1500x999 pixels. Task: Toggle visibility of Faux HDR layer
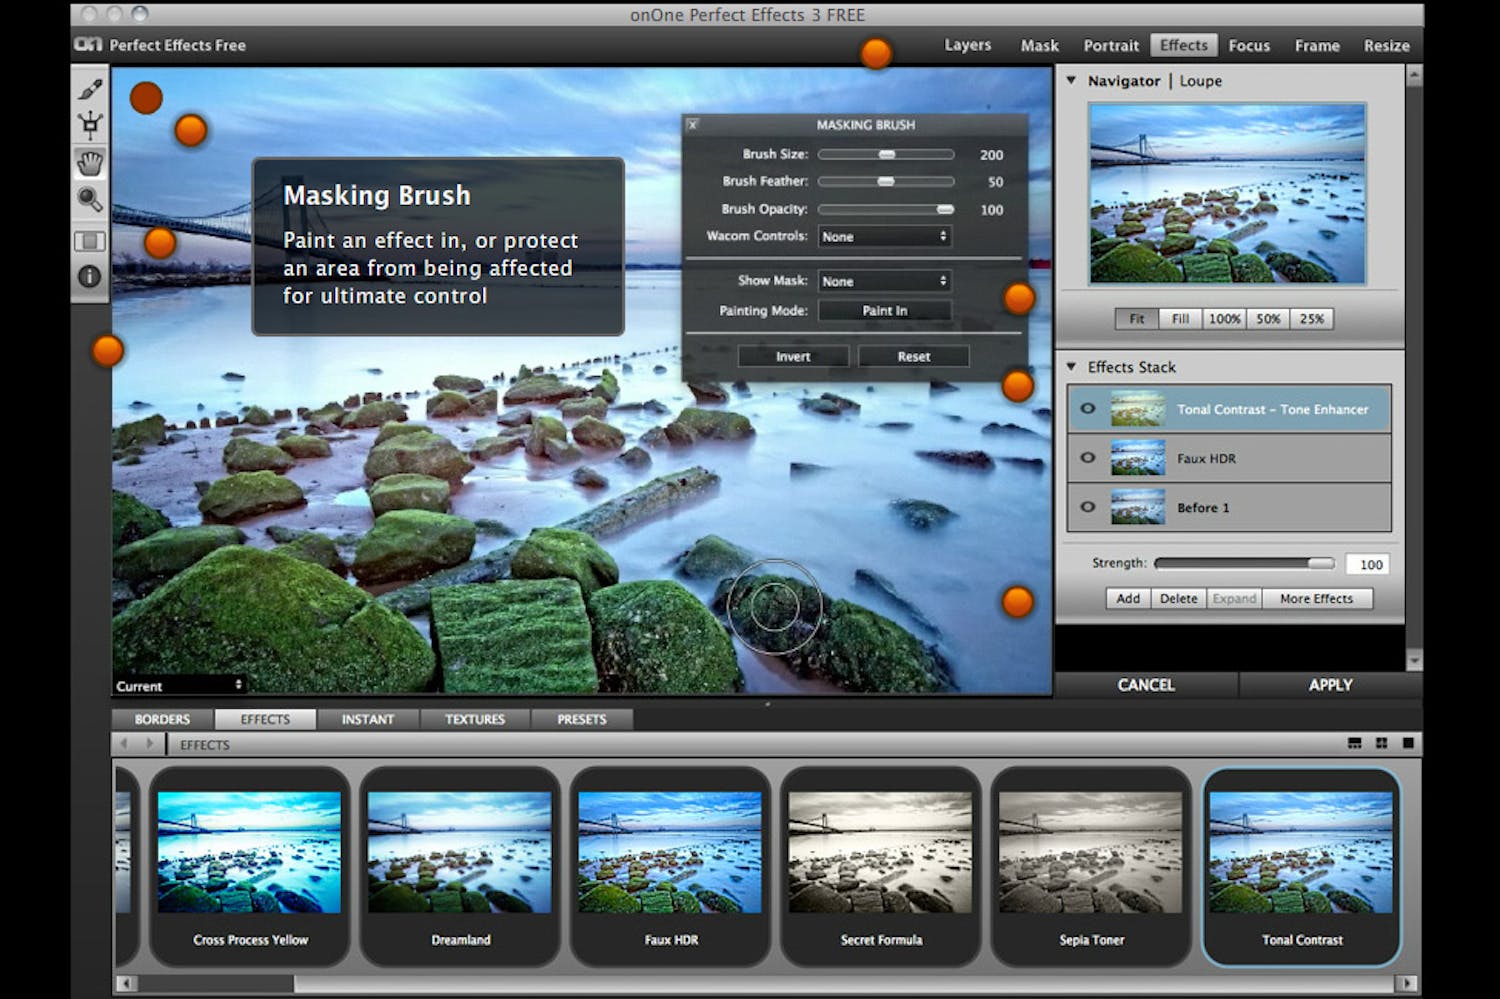coord(1088,458)
